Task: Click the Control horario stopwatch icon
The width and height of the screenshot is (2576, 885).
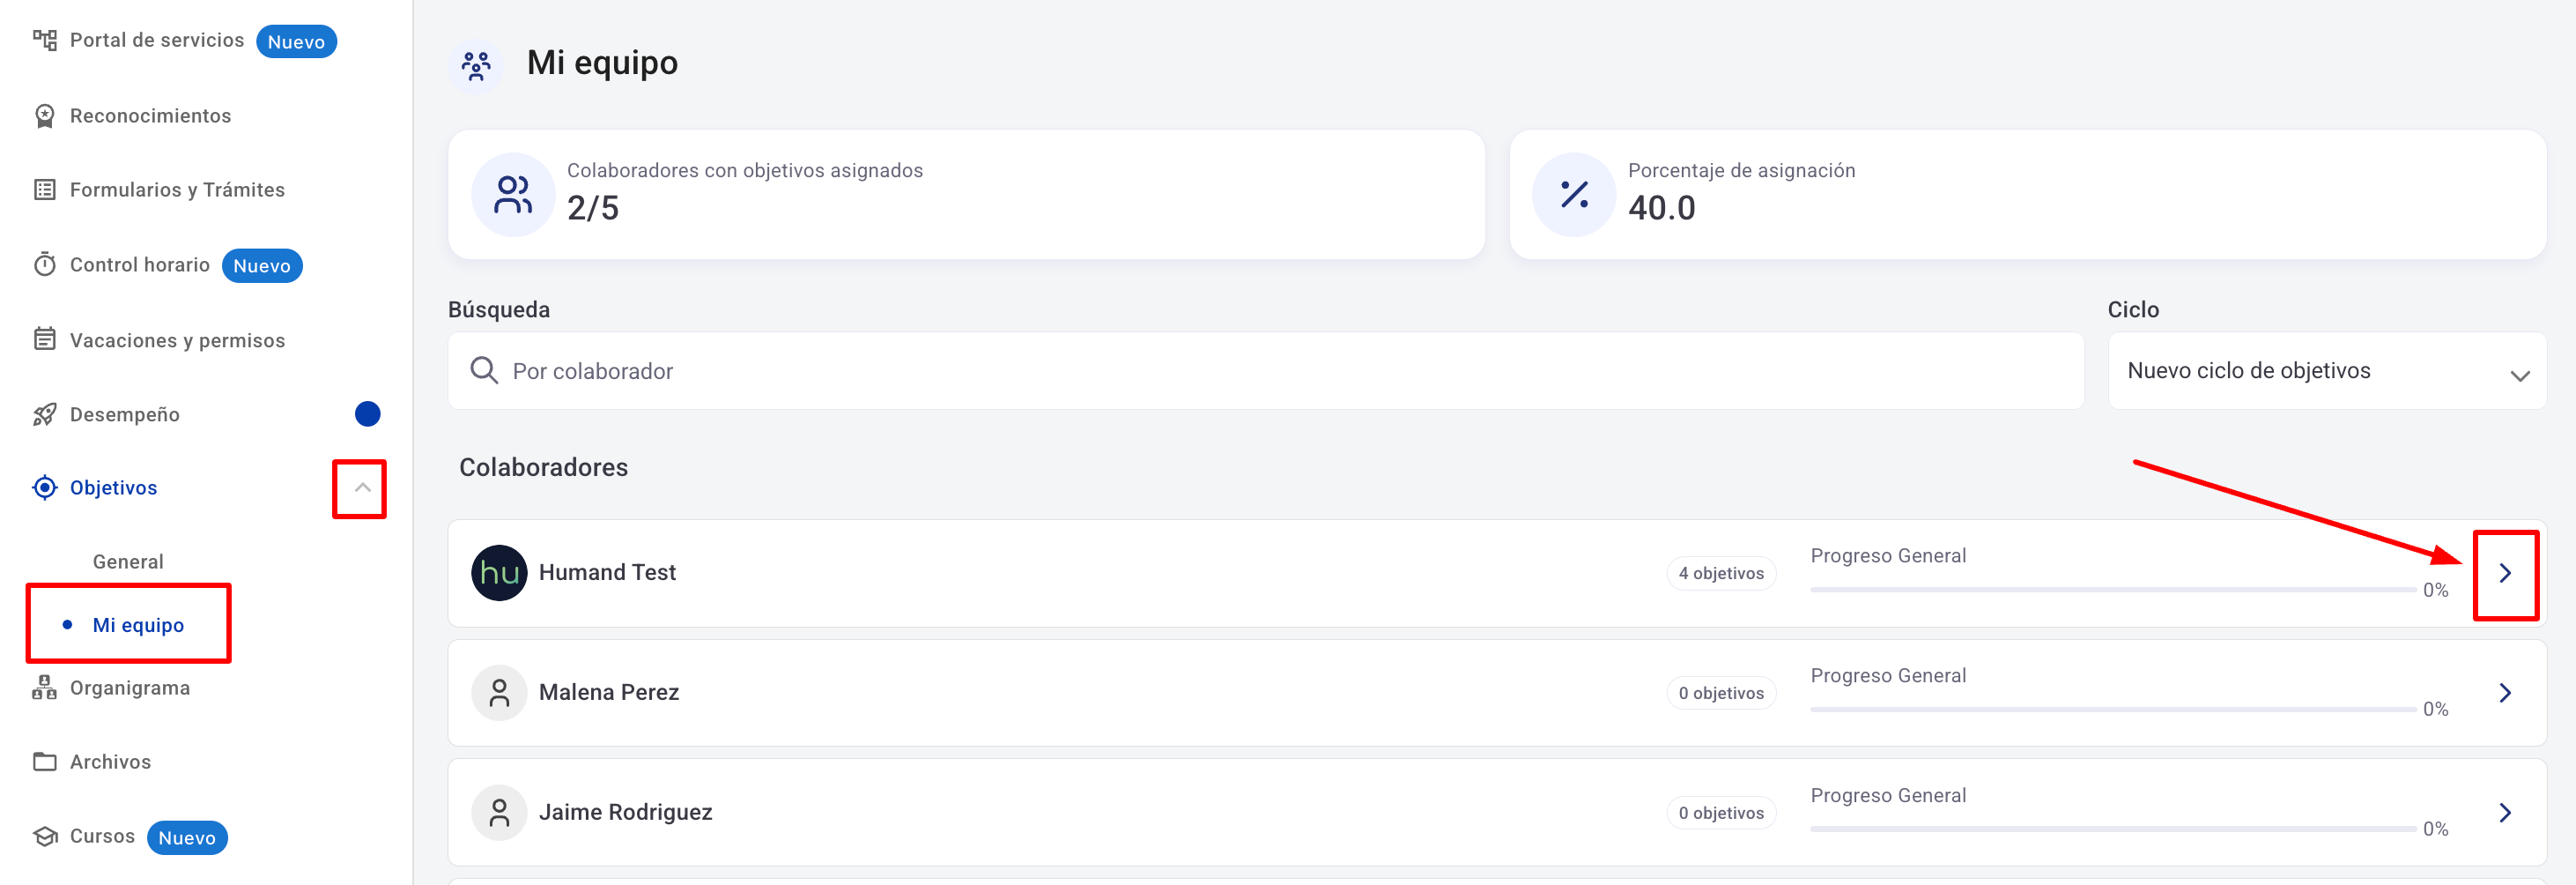Action: (x=44, y=265)
